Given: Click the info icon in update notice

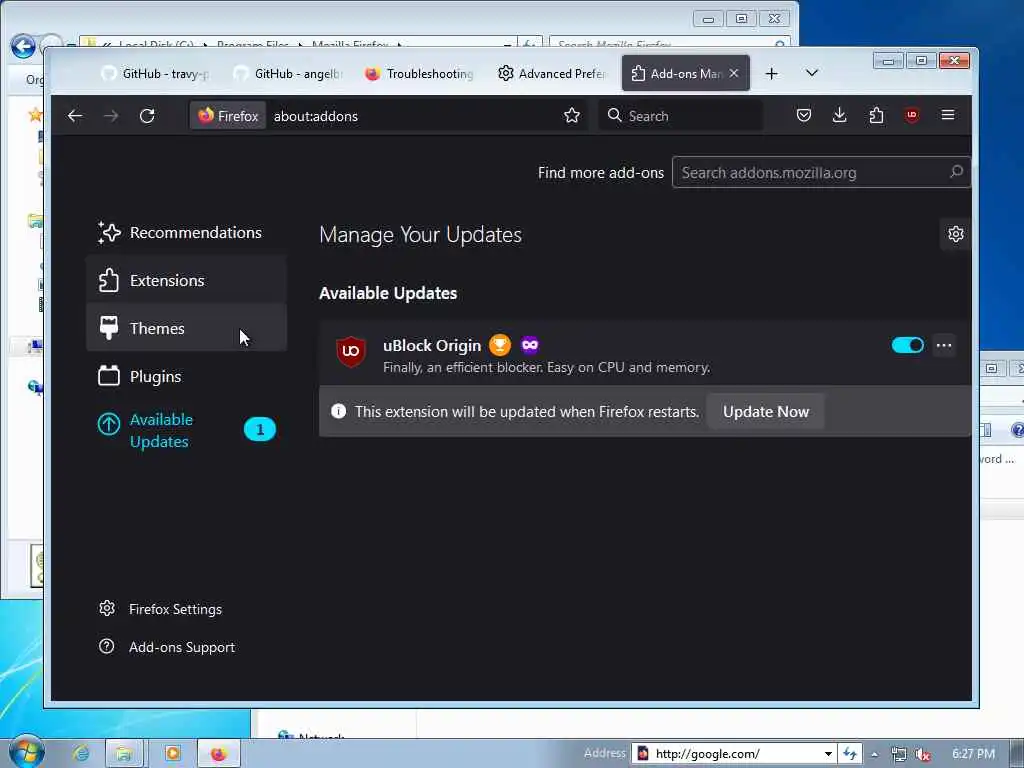Looking at the screenshot, I should 338,411.
